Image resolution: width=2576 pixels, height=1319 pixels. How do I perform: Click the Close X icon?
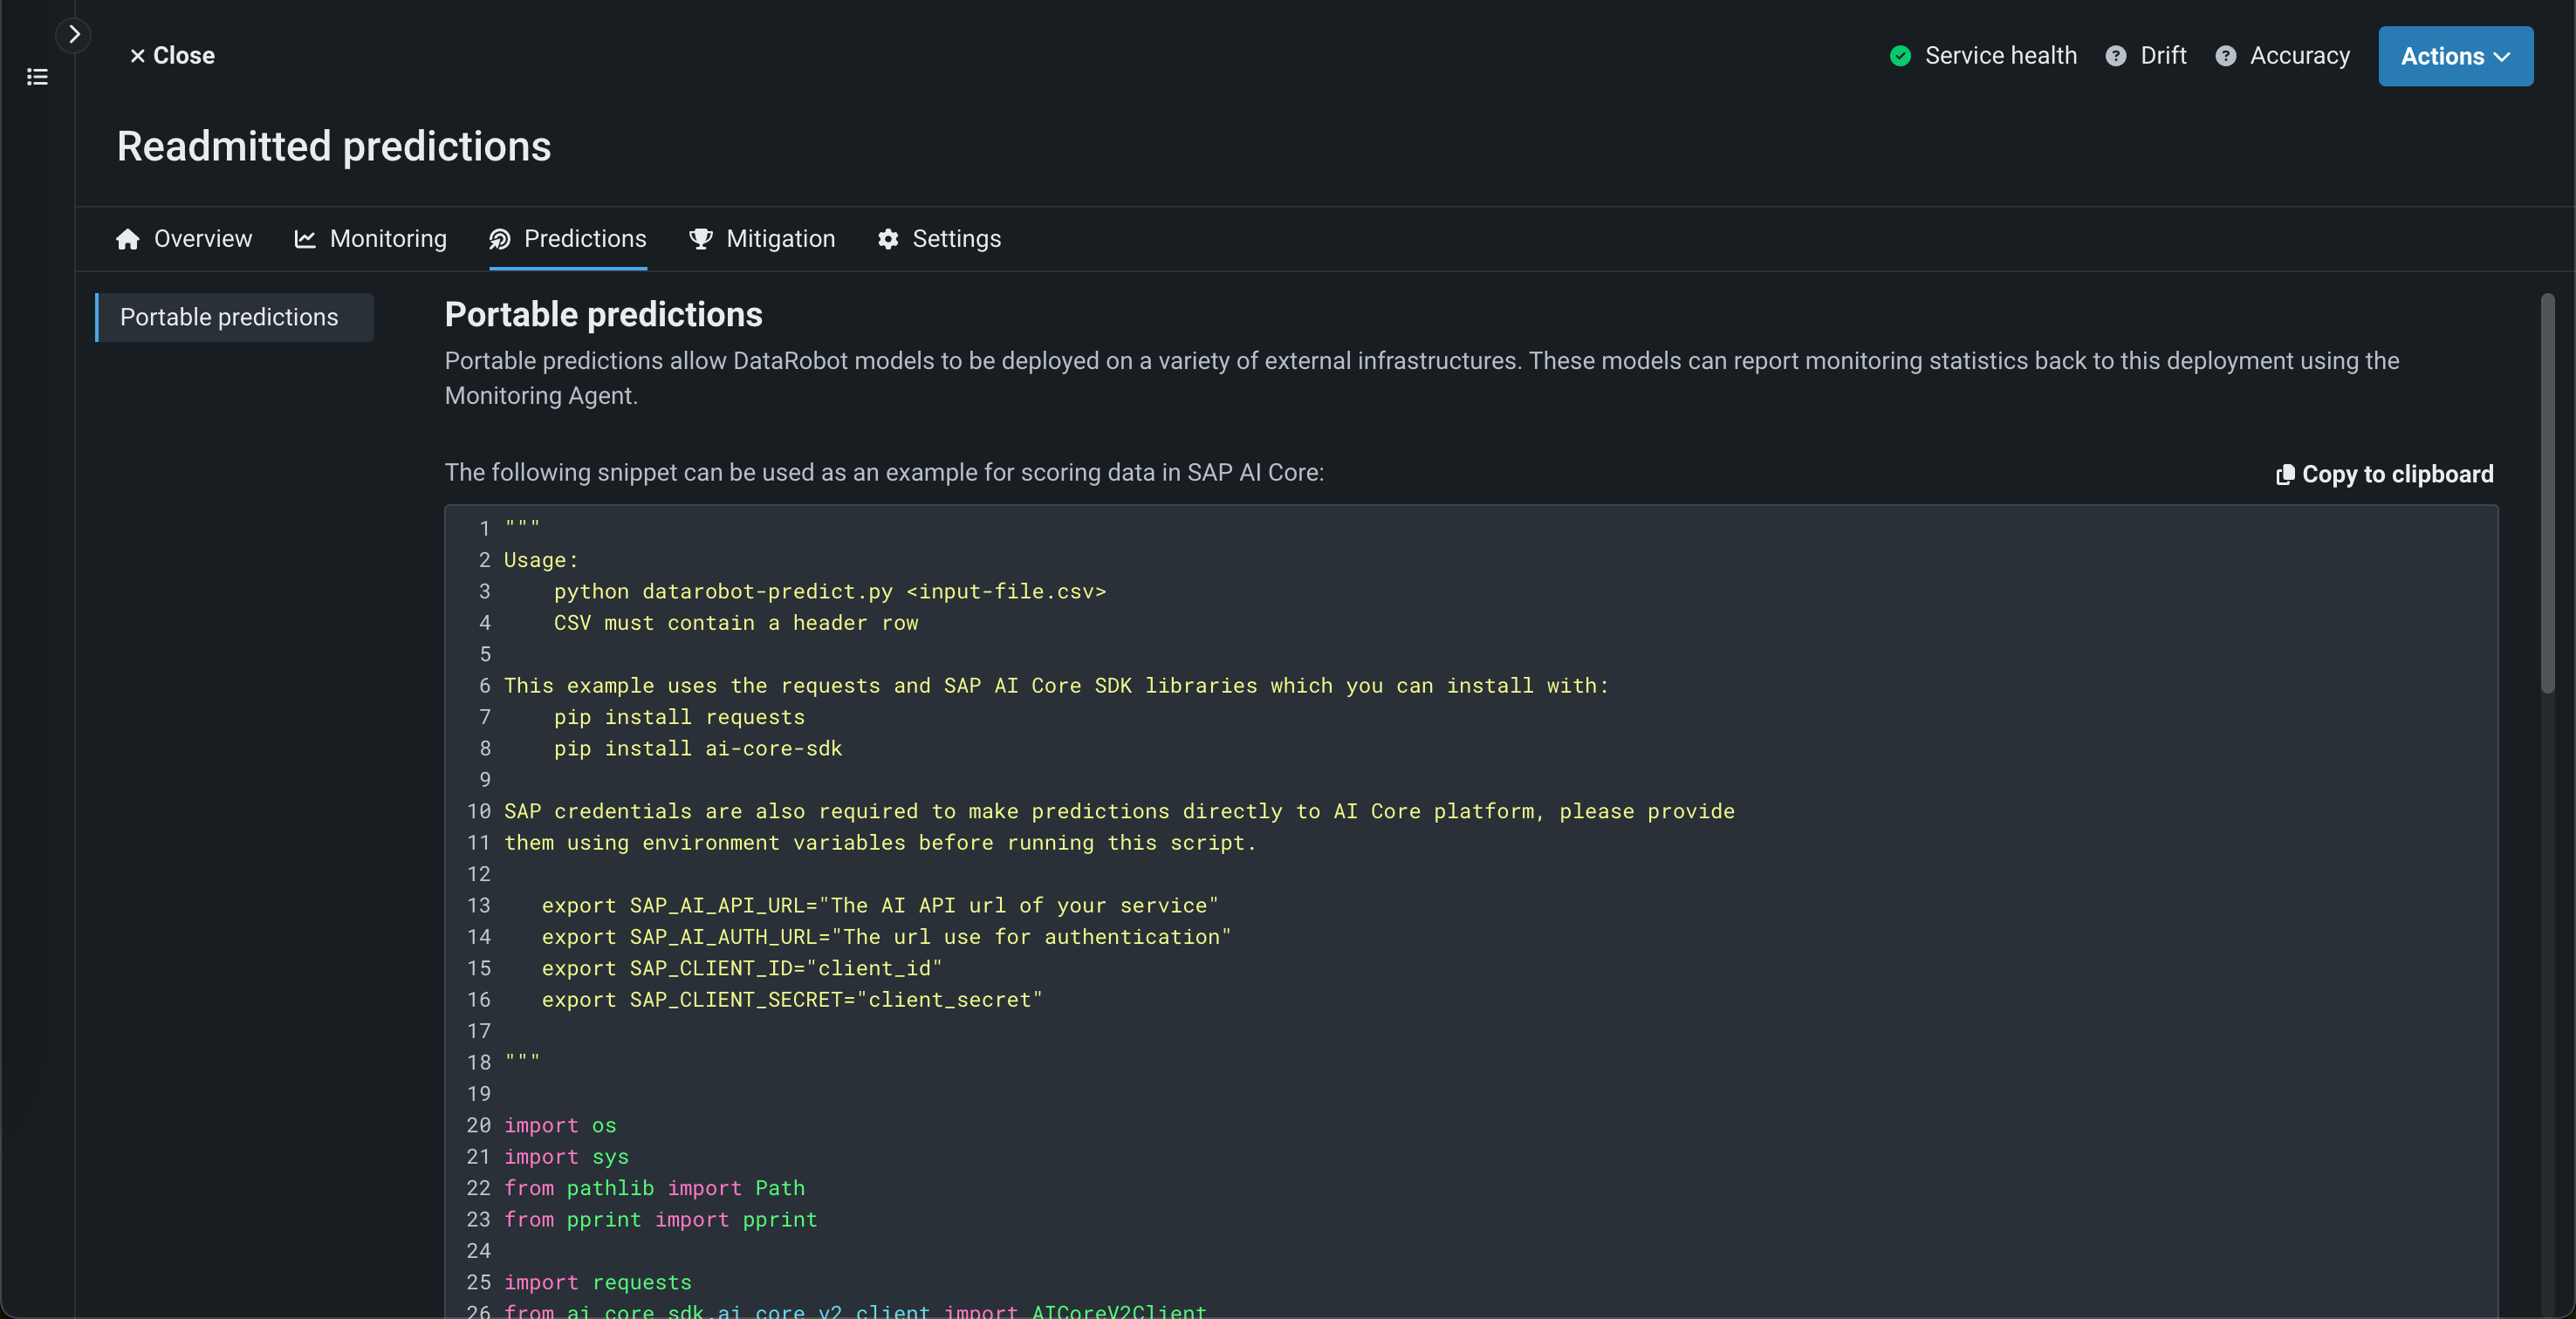pyautogui.click(x=137, y=56)
